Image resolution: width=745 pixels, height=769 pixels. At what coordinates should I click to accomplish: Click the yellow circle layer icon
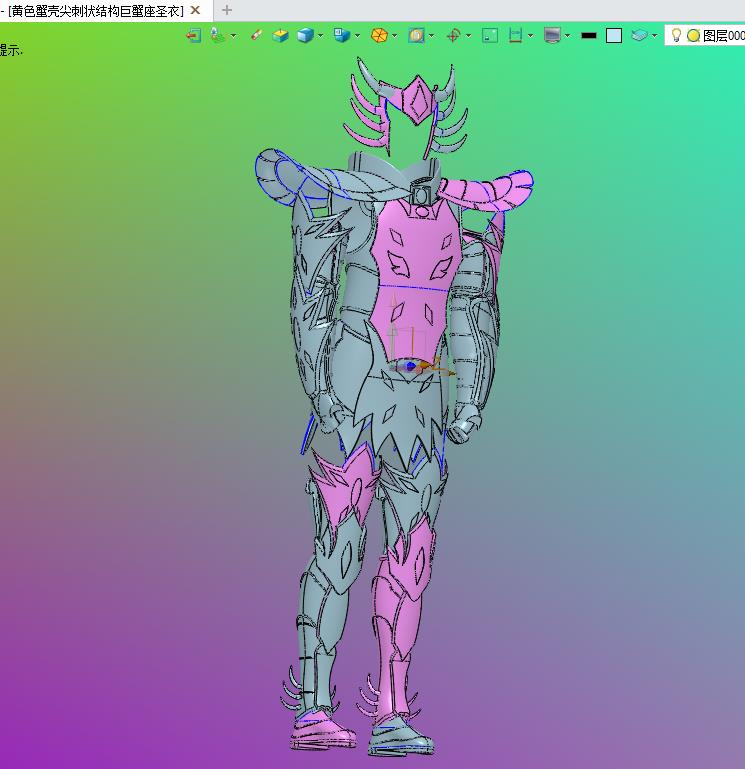pyautogui.click(x=694, y=36)
